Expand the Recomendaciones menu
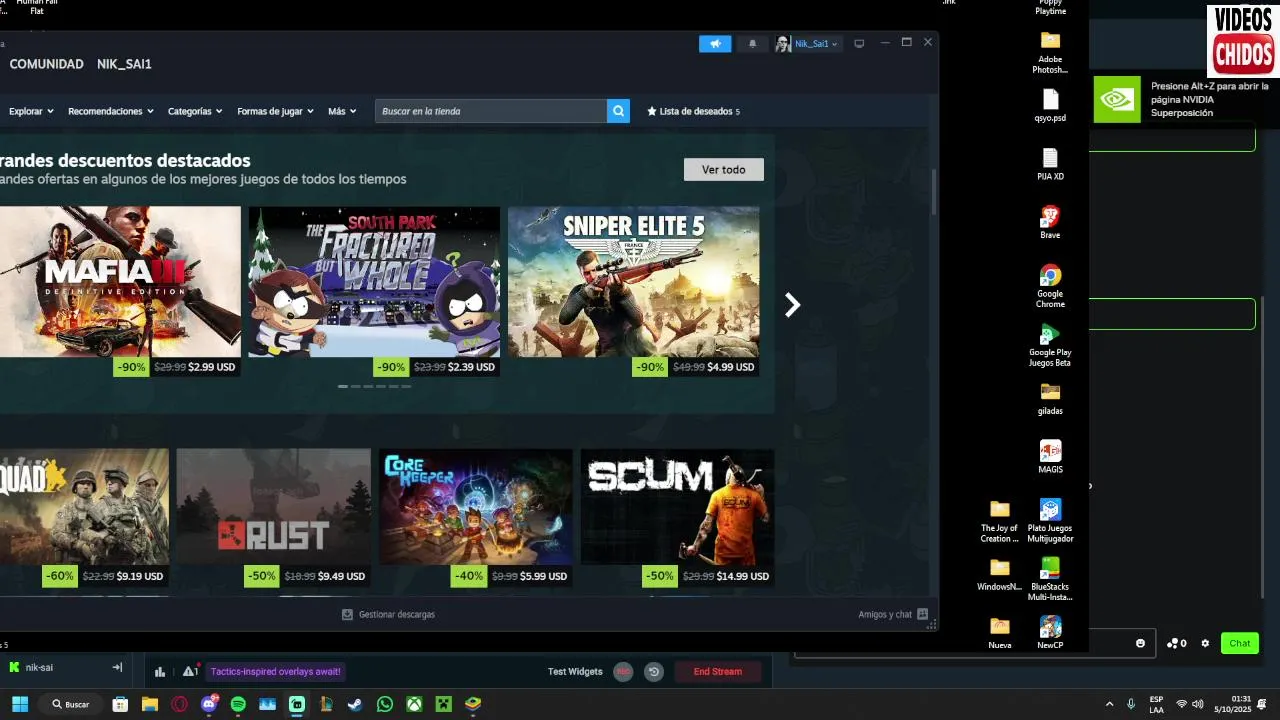This screenshot has height=720, width=1280. pyautogui.click(x=111, y=111)
